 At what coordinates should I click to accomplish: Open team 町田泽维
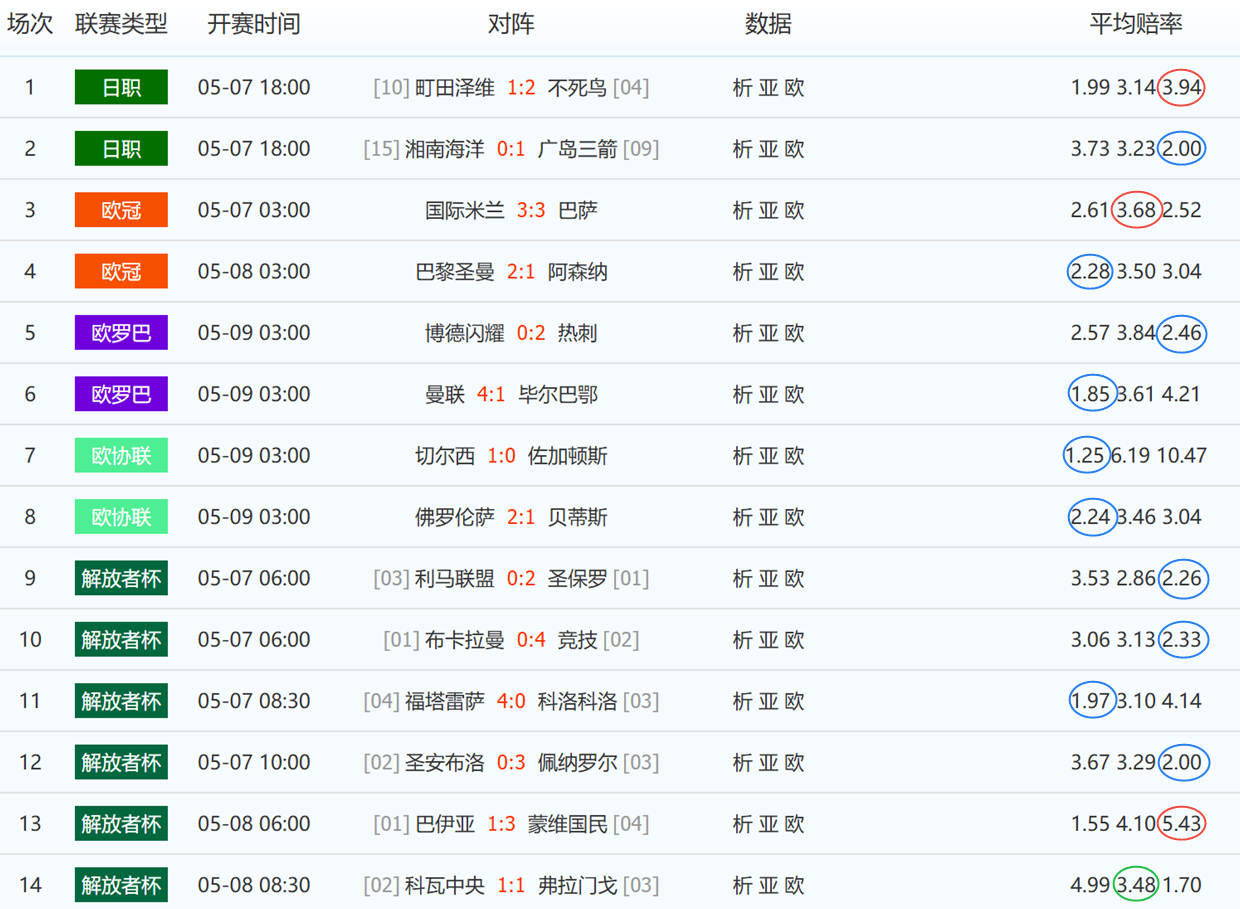(455, 88)
